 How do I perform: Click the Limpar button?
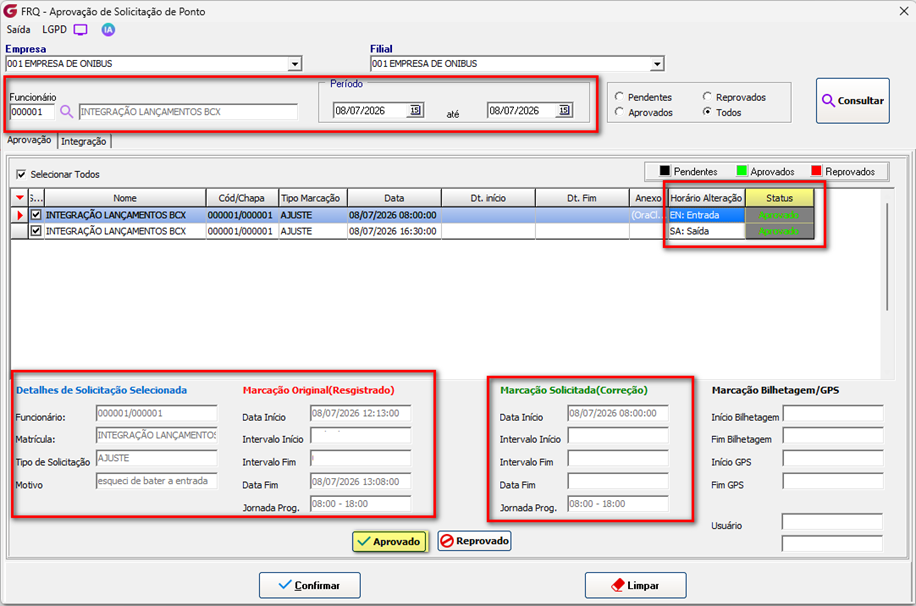636,585
